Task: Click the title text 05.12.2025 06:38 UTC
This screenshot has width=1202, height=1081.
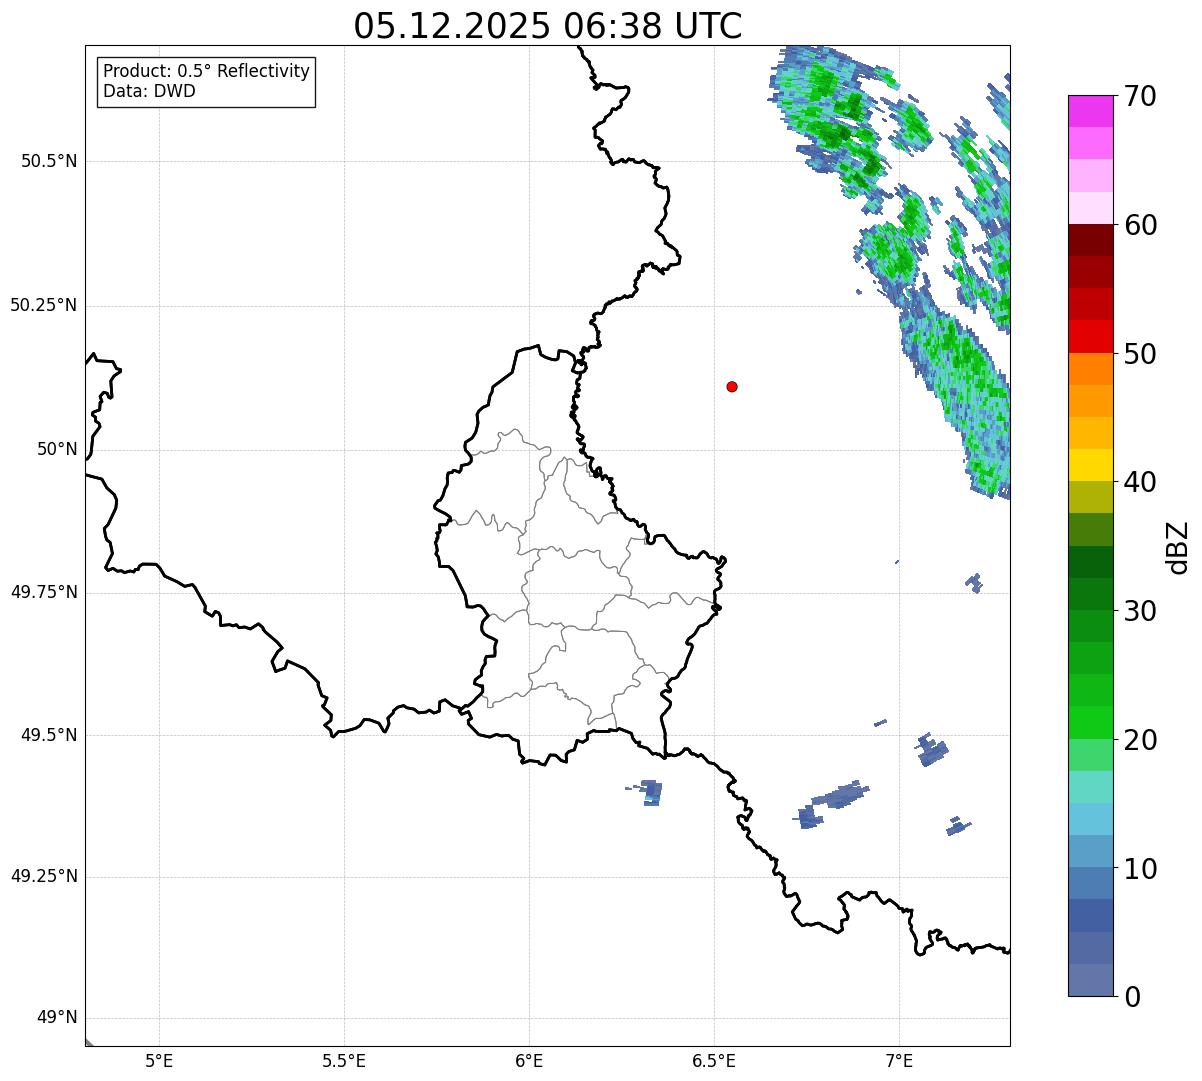Action: tap(548, 26)
